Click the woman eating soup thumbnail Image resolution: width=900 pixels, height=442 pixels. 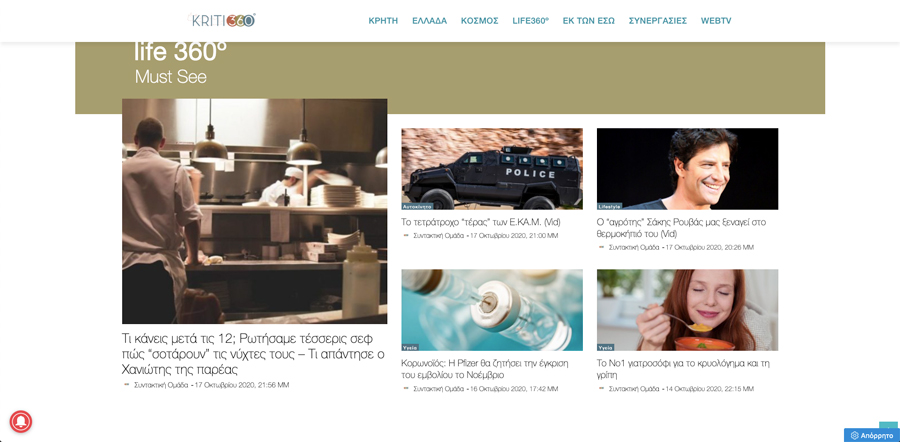click(x=688, y=310)
